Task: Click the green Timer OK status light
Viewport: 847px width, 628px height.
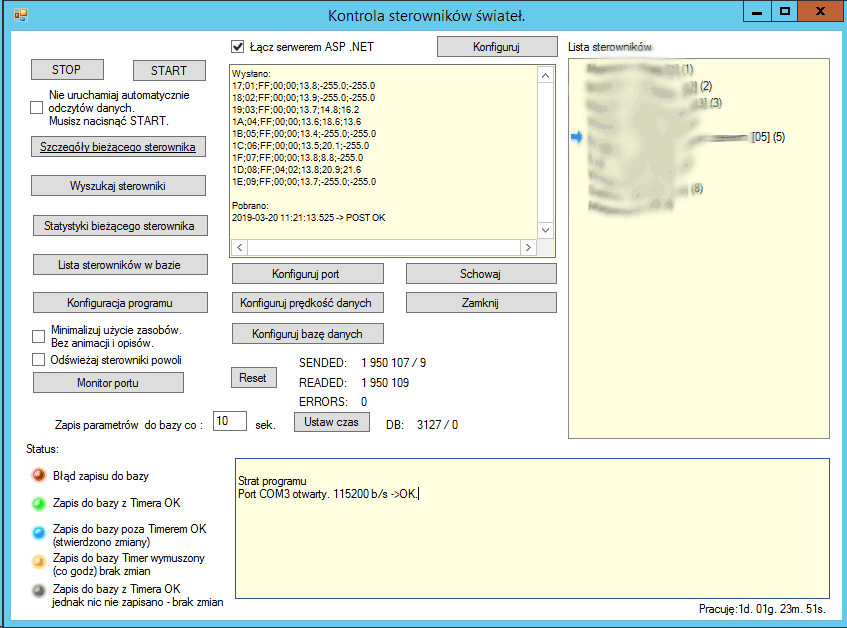Action: [38, 504]
